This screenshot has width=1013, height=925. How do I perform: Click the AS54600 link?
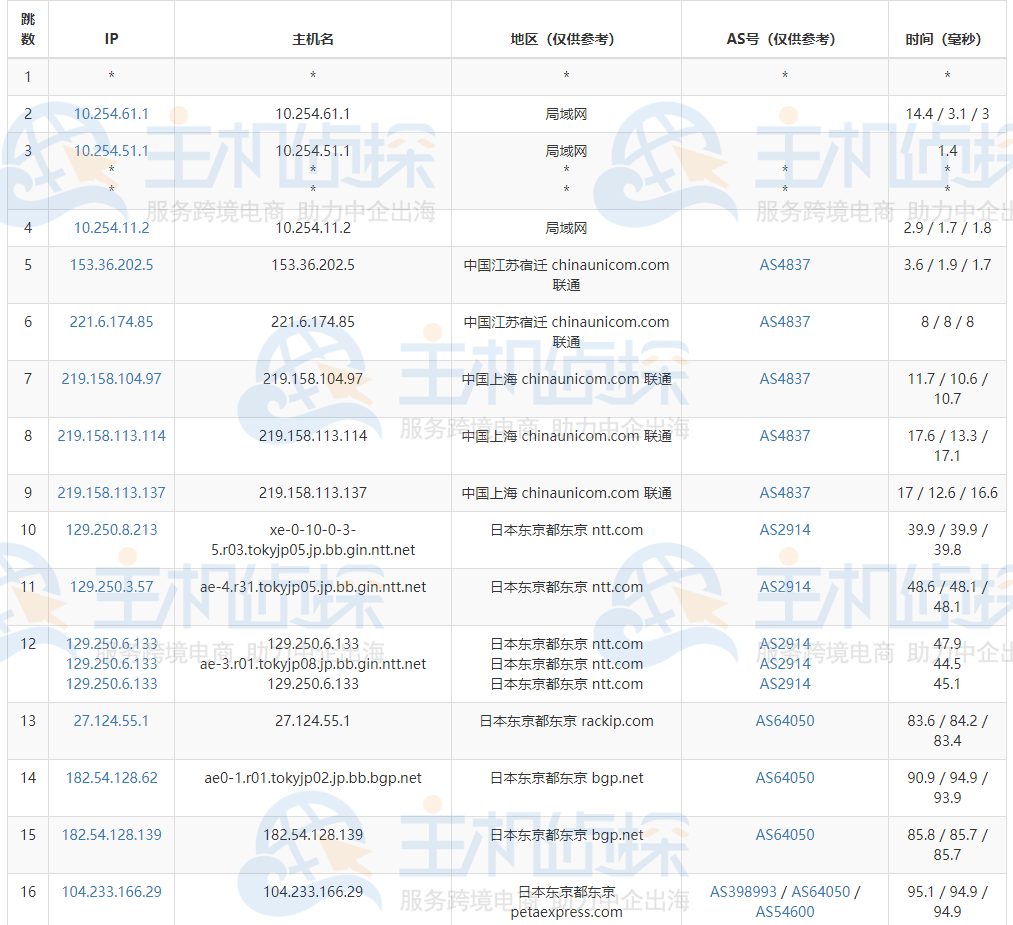785,912
